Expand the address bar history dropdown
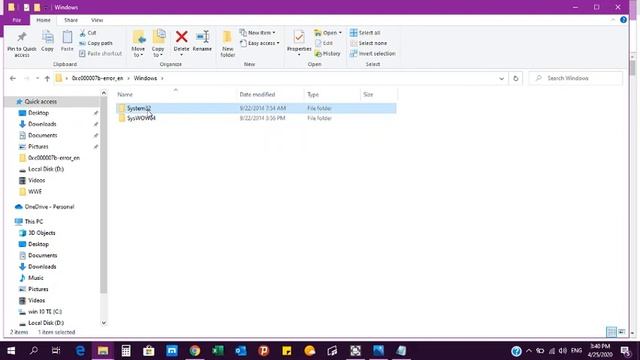Image resolution: width=640 pixels, height=360 pixels. (501, 78)
